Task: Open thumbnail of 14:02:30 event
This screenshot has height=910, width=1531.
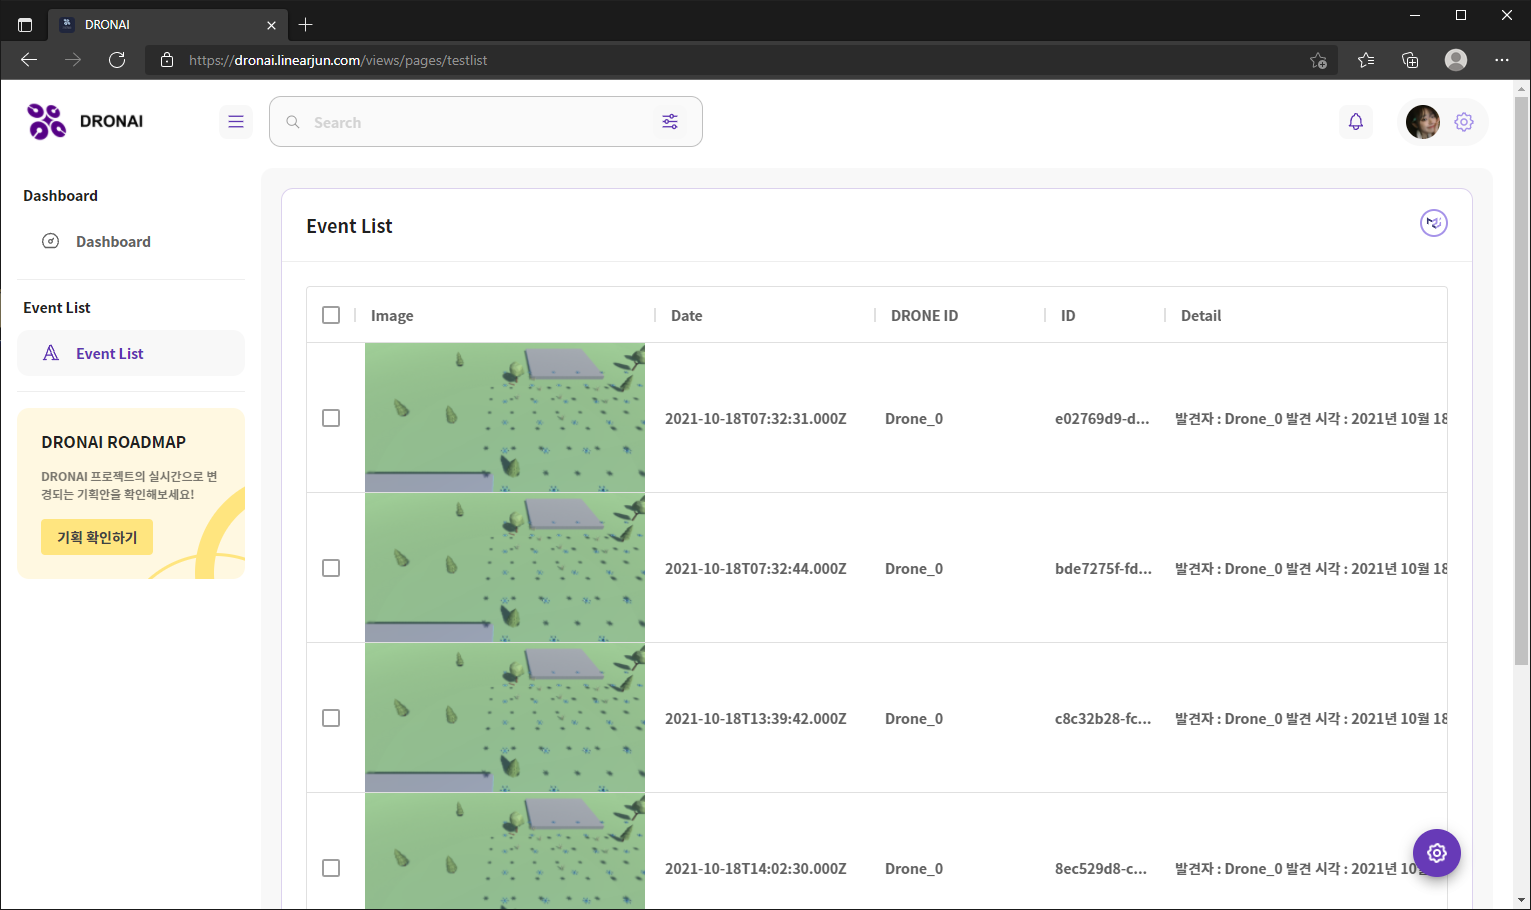Action: [505, 851]
